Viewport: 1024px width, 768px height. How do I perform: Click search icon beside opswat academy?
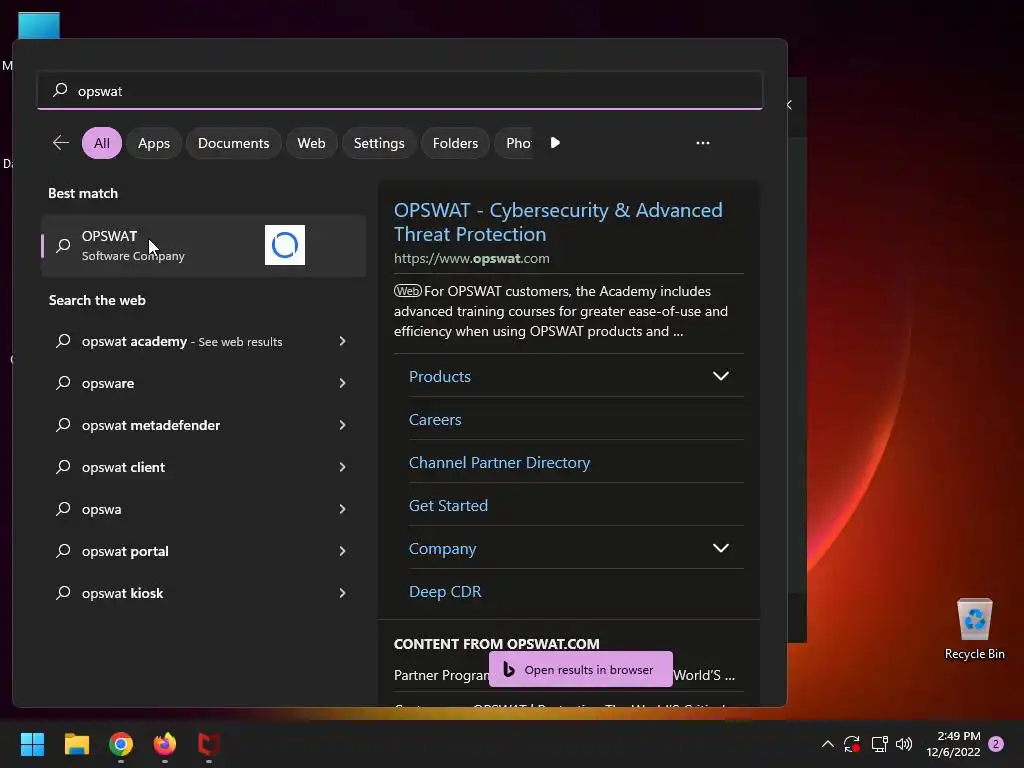63,341
